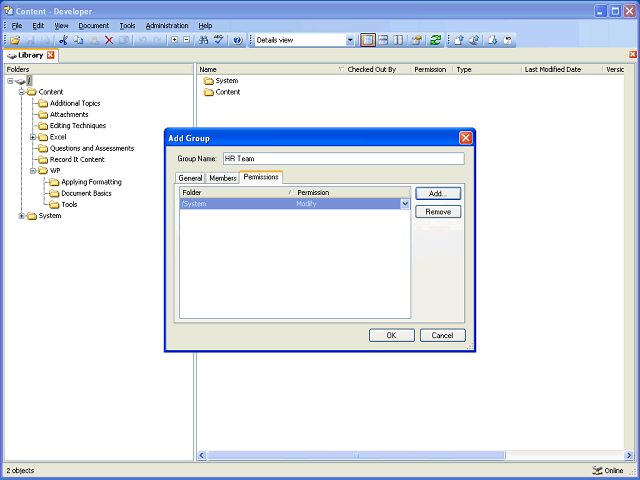Switch to the Members tab
This screenshot has width=640, height=480.
point(223,178)
